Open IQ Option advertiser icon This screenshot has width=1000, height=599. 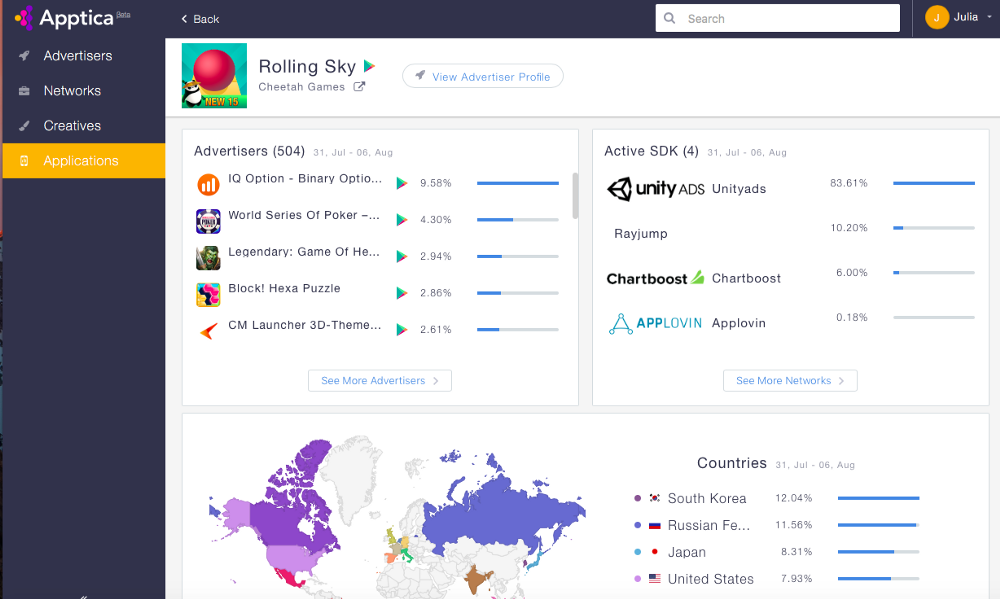click(208, 185)
